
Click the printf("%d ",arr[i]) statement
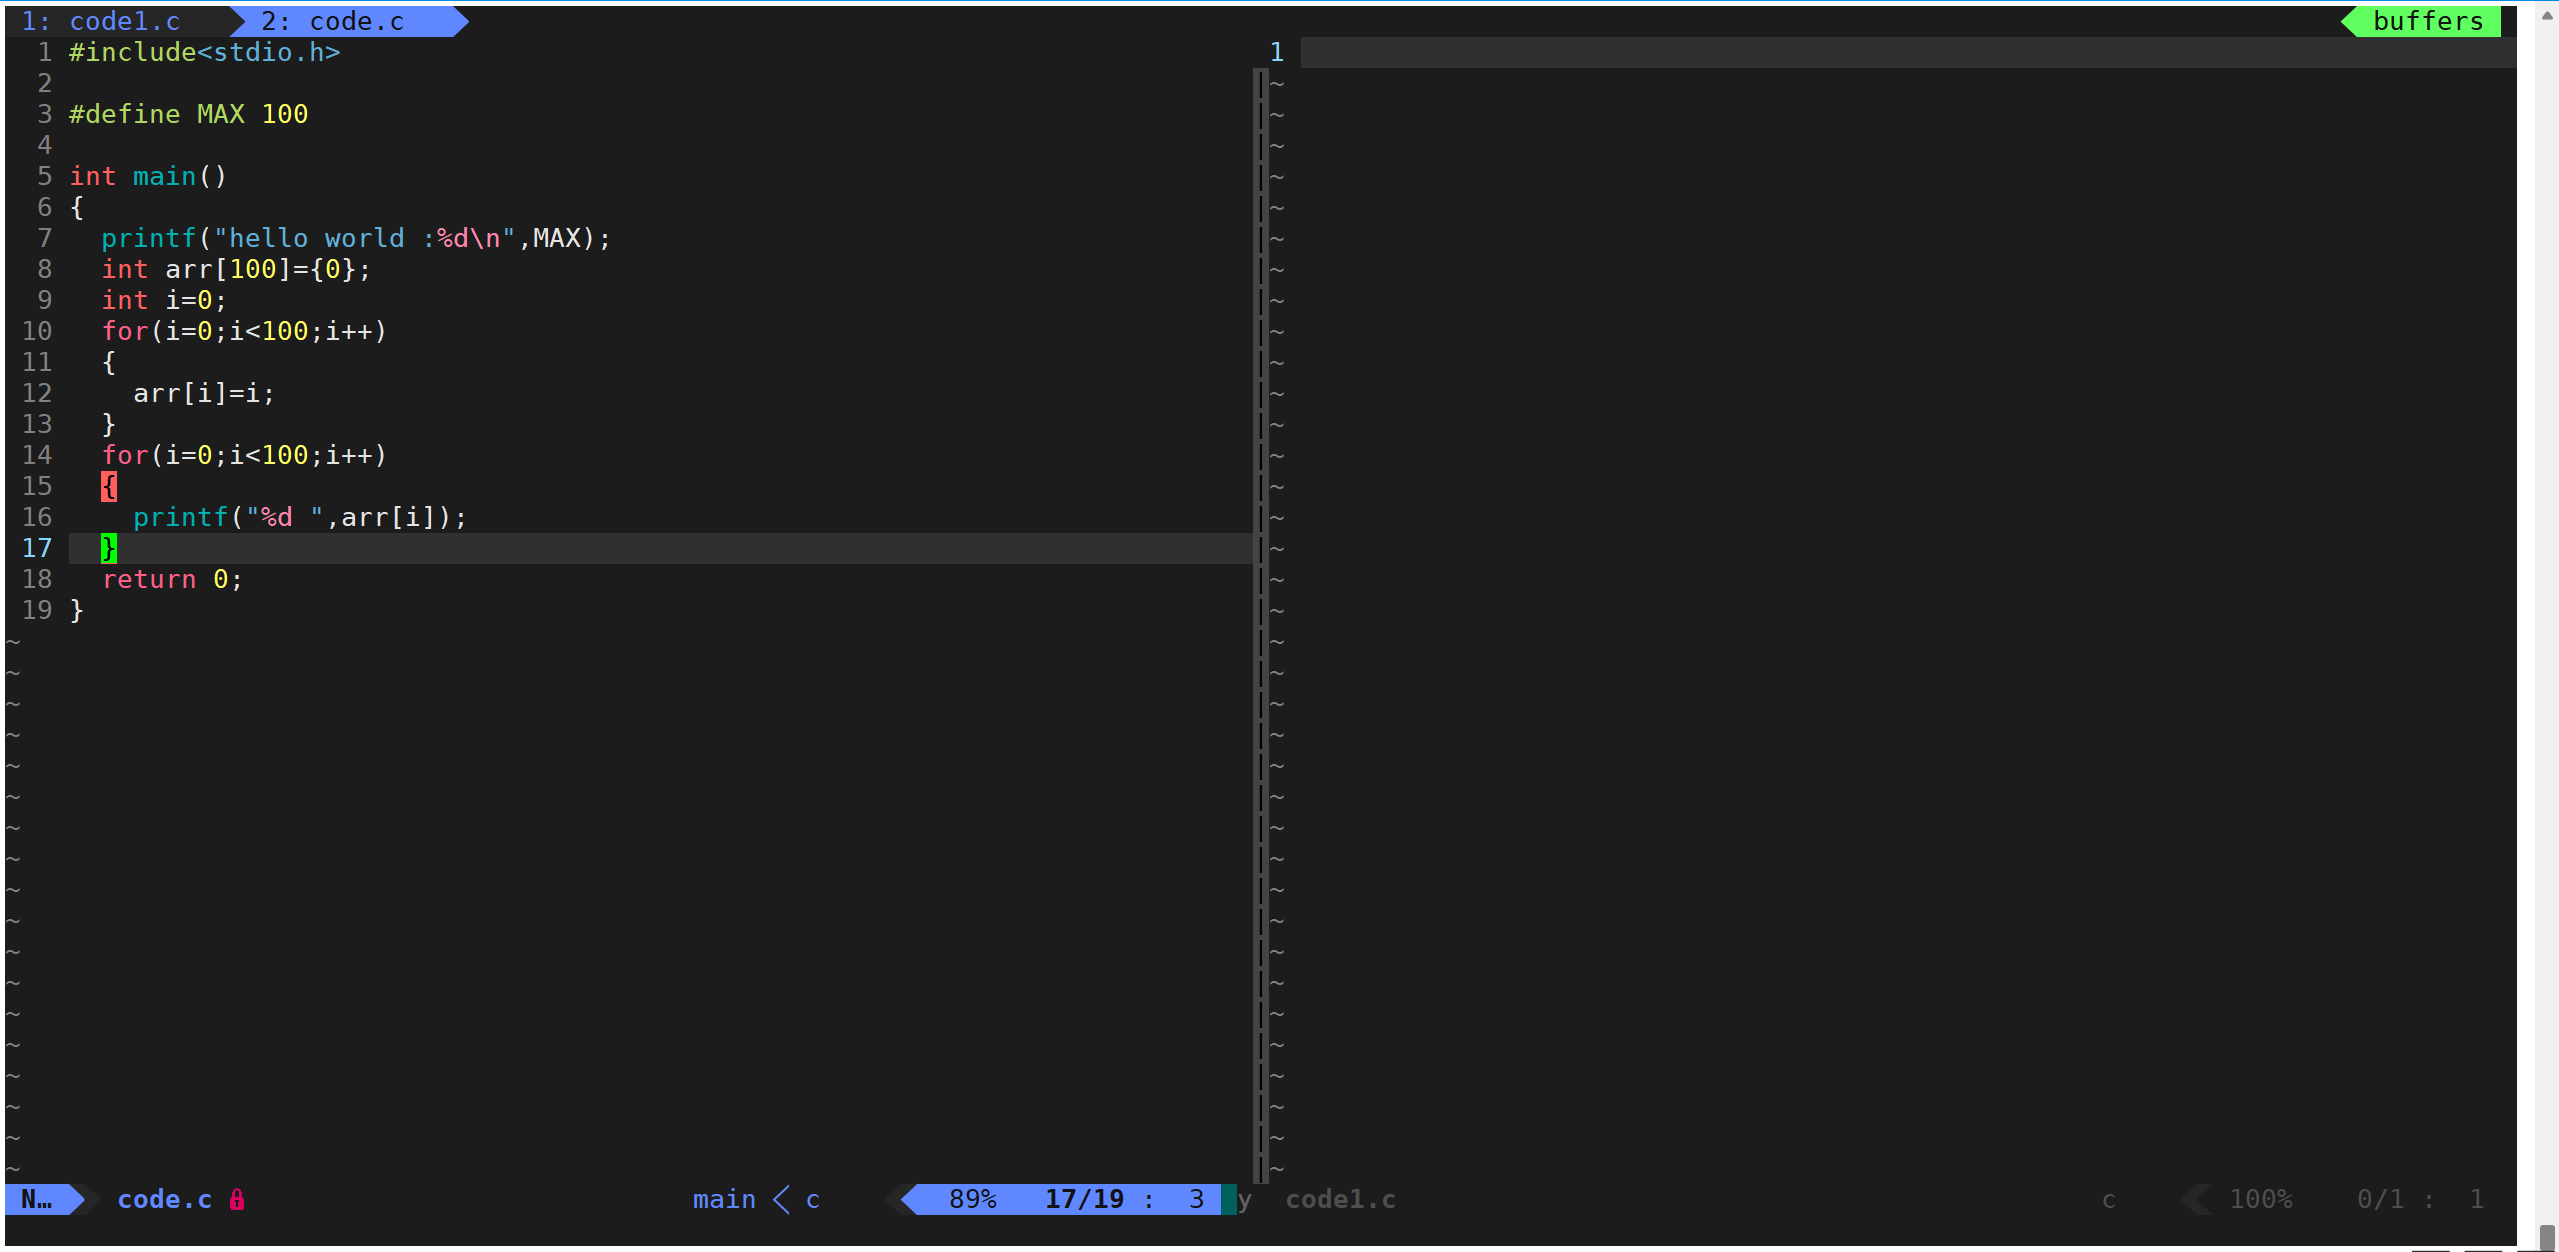click(300, 517)
